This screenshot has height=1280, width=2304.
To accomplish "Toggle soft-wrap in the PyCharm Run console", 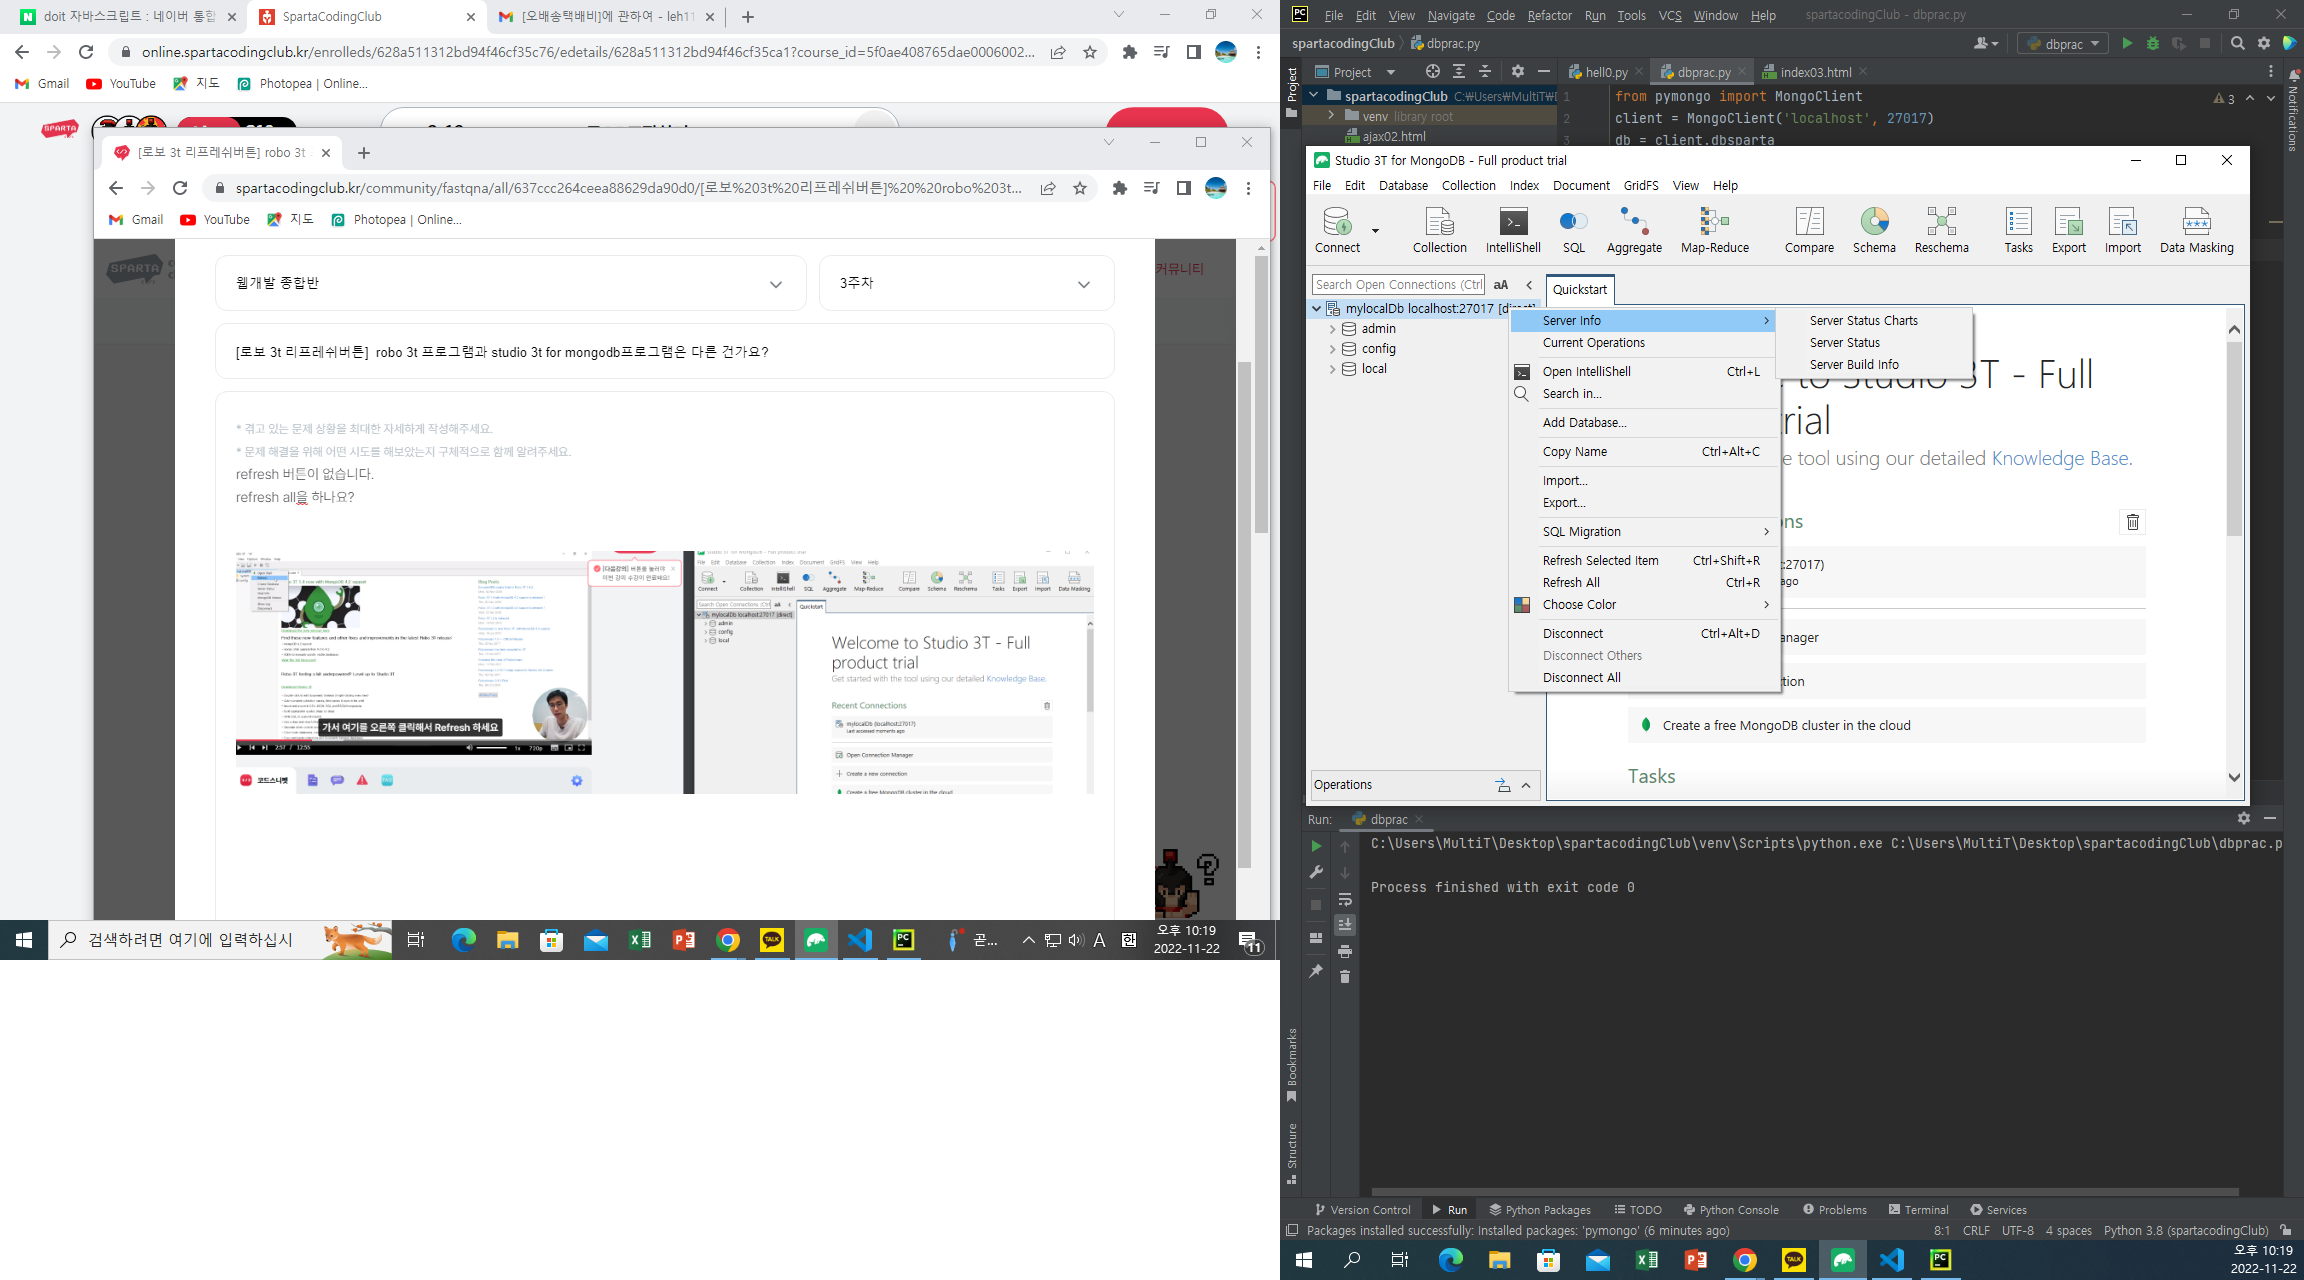I will [x=1345, y=899].
